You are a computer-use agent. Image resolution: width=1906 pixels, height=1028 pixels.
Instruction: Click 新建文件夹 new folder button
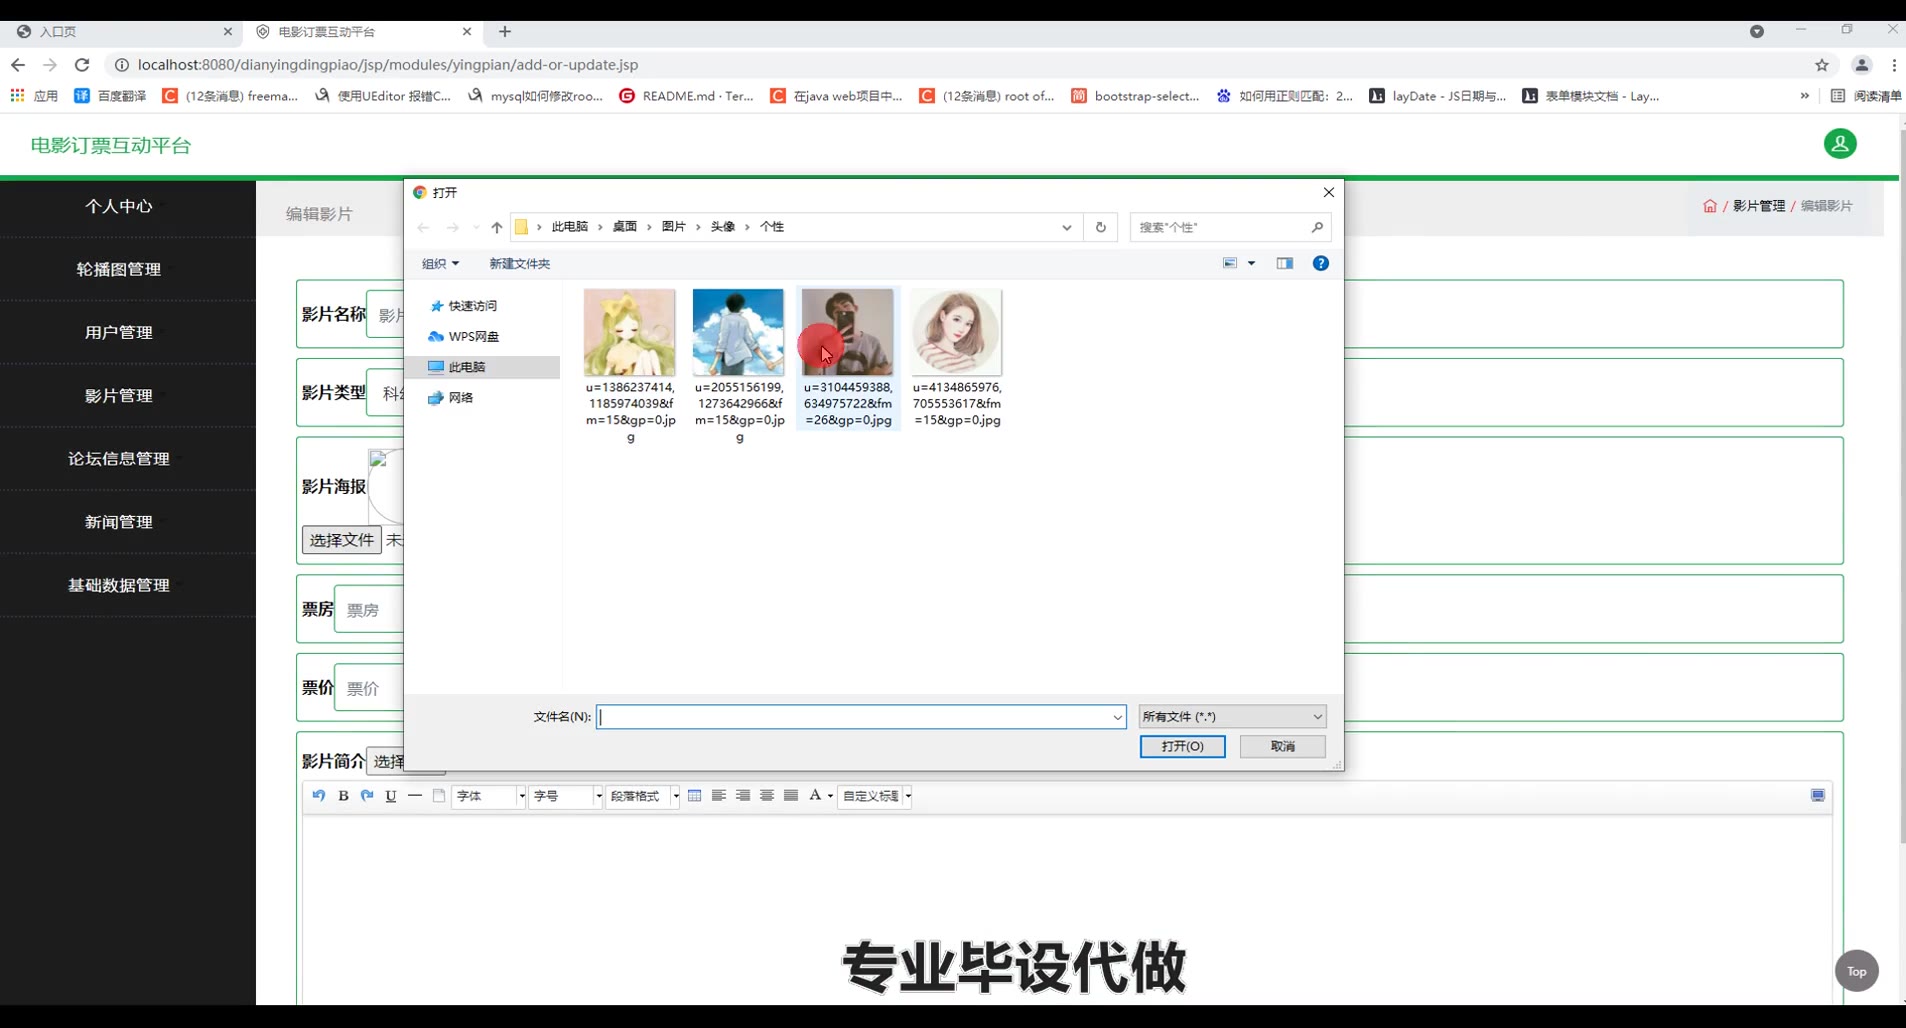[x=519, y=264]
